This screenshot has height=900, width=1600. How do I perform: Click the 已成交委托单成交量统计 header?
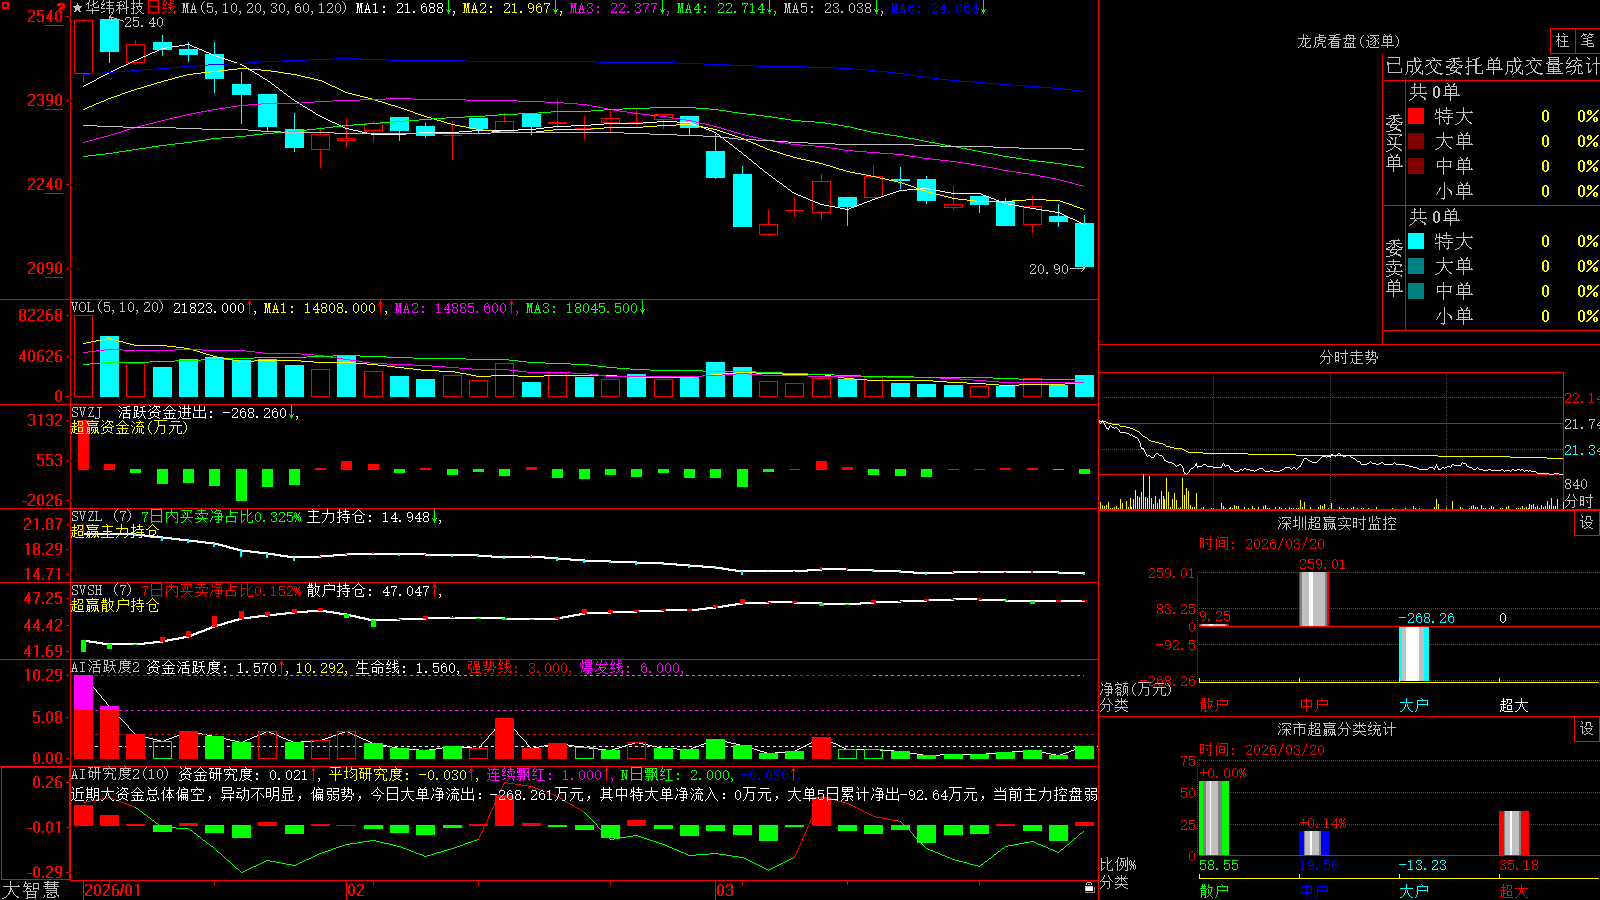click(x=1492, y=66)
